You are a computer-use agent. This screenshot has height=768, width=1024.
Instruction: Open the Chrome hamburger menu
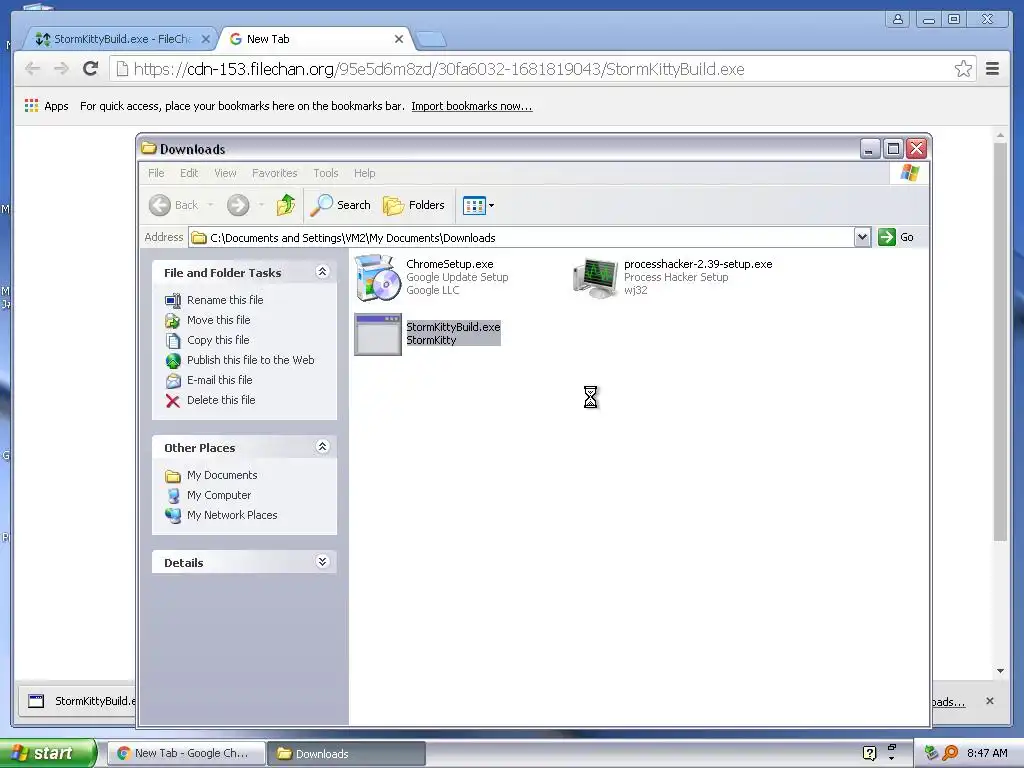pyautogui.click(x=992, y=69)
